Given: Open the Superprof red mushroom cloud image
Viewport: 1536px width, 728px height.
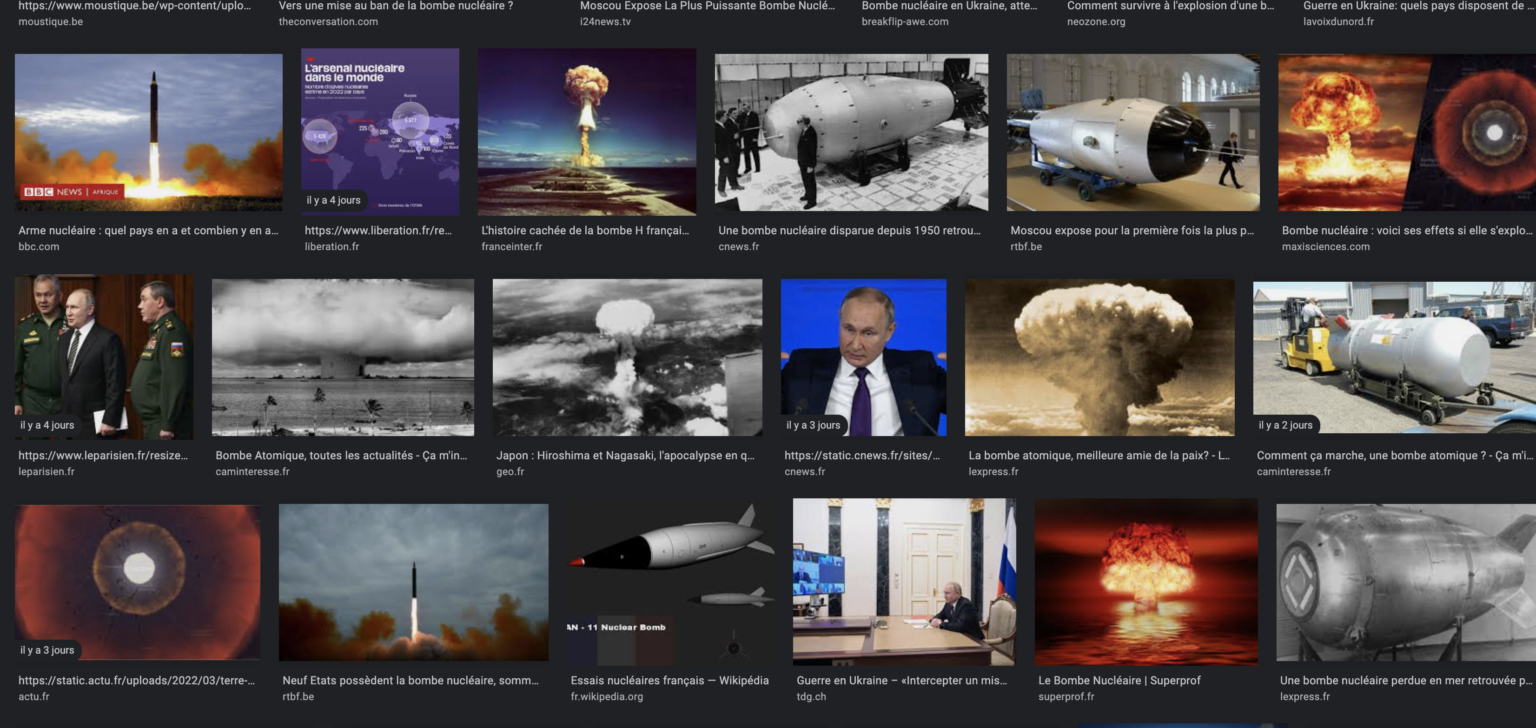Looking at the screenshot, I should [1146, 582].
